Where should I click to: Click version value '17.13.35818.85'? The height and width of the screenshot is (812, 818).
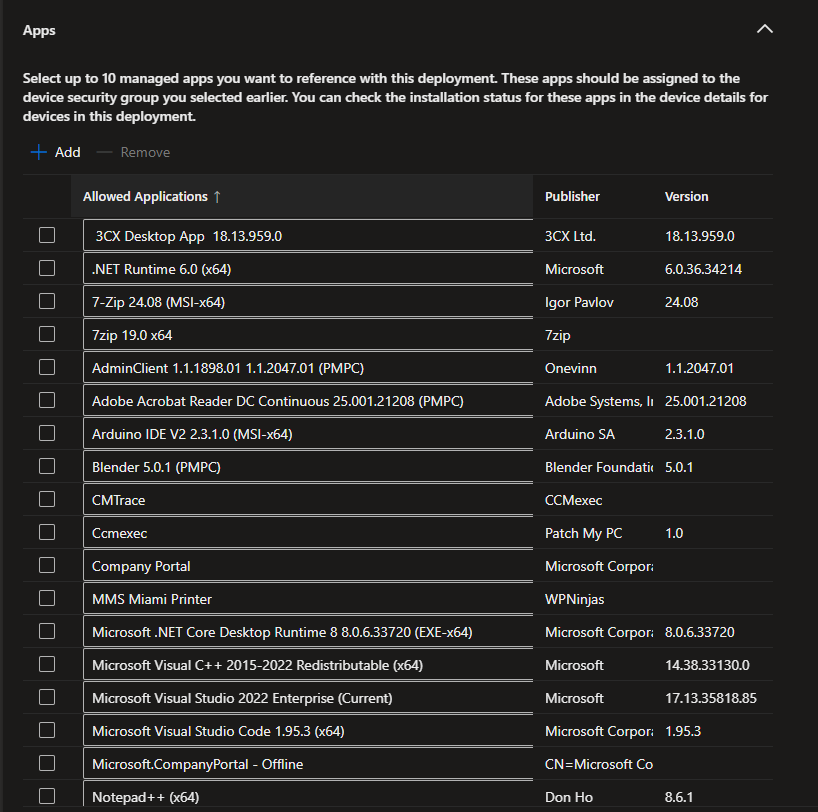point(711,698)
